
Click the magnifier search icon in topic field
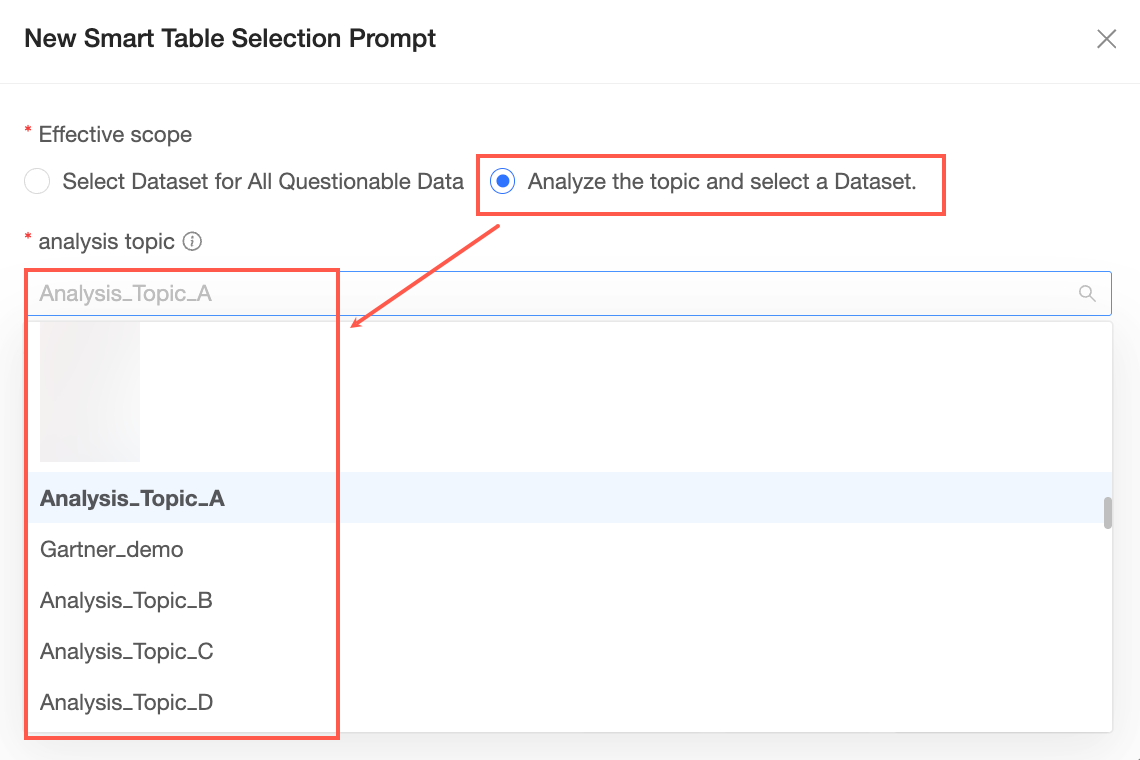pos(1087,294)
